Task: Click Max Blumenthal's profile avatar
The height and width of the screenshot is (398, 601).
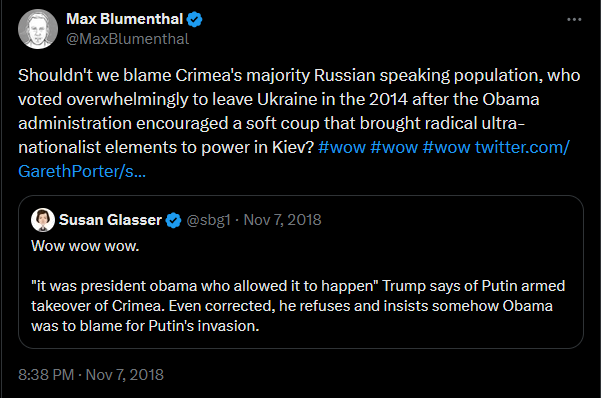Action: (38, 29)
